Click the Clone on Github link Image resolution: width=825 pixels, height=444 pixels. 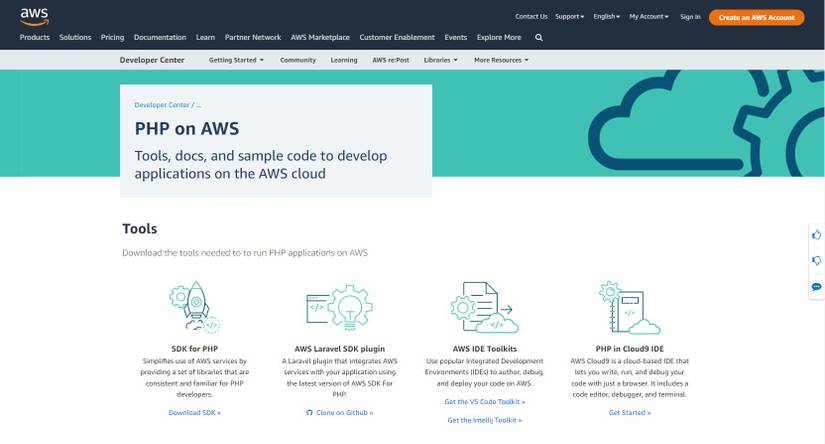tap(345, 413)
